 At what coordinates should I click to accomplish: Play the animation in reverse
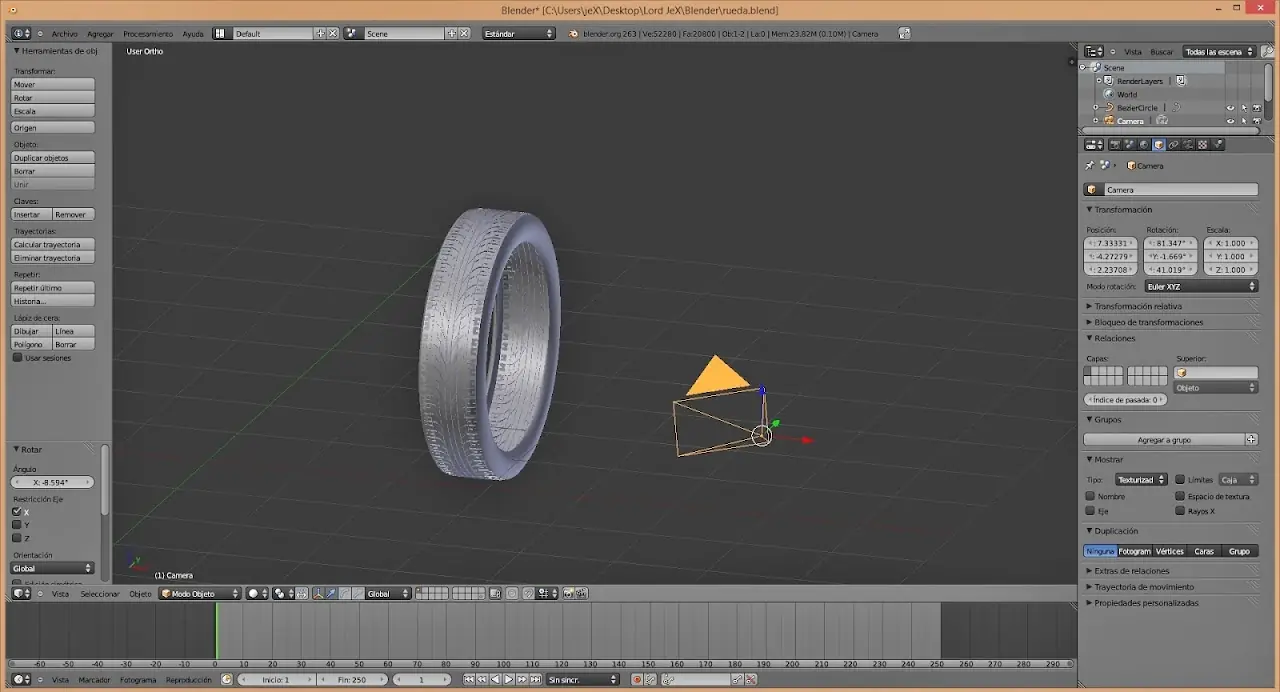tap(496, 680)
